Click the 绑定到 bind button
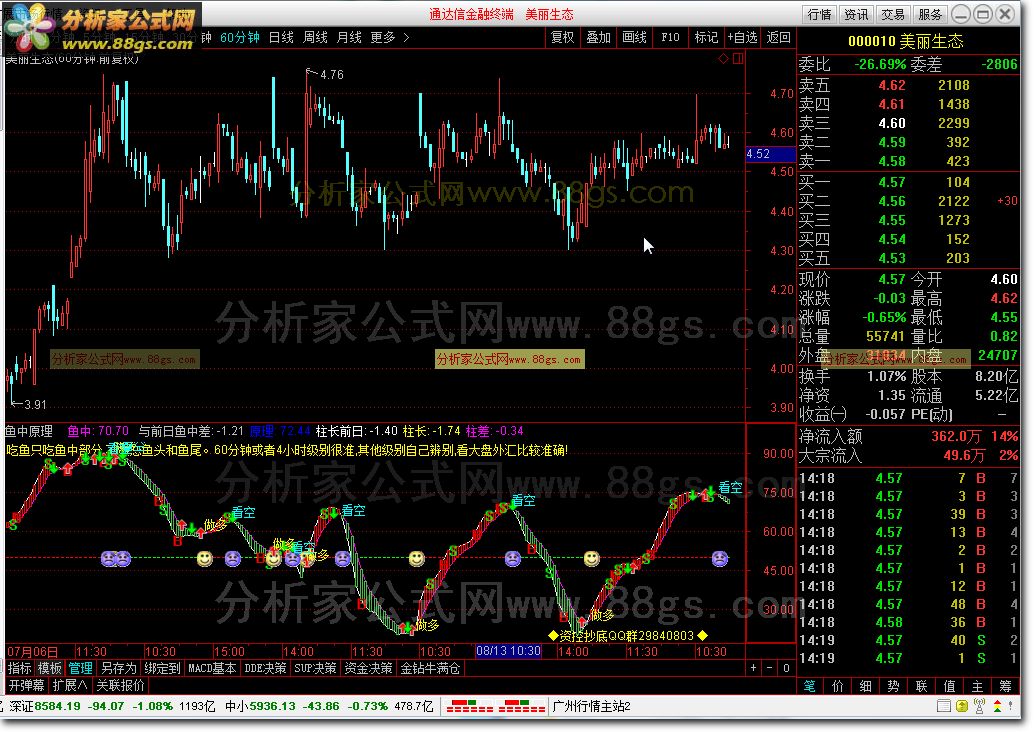The height and width of the screenshot is (732, 1034). pos(163,668)
